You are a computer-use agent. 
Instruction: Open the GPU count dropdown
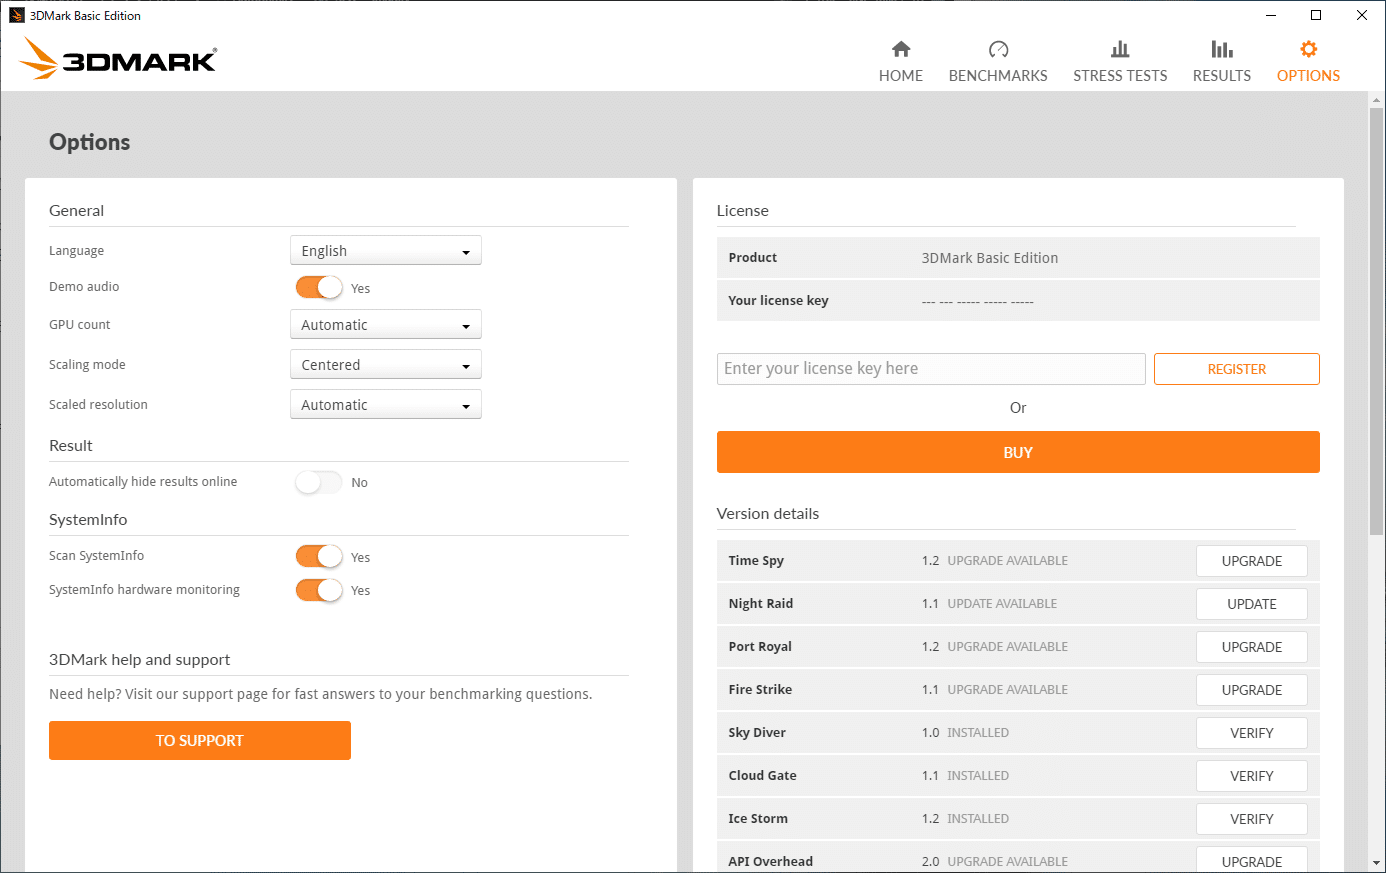(x=386, y=325)
